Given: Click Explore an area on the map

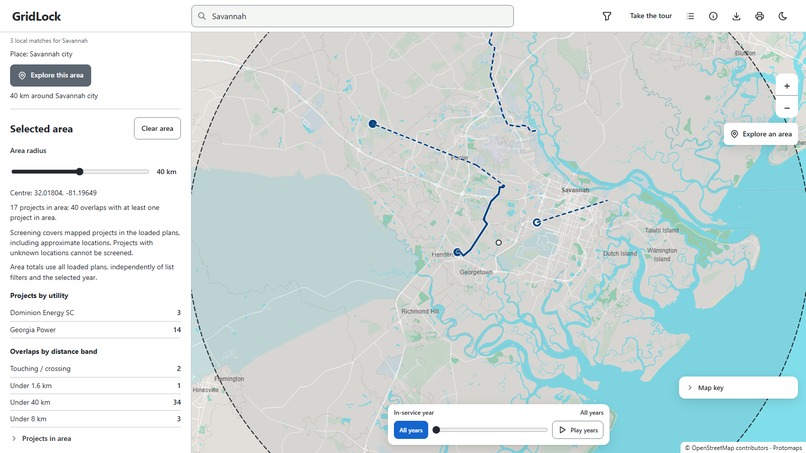Looking at the screenshot, I should (x=761, y=134).
